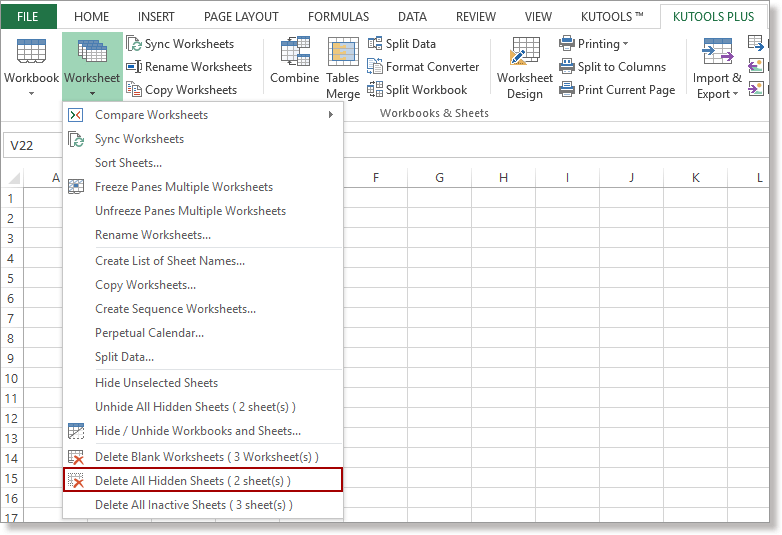Select row 5 header
The image size is (782, 535).
click(11, 279)
